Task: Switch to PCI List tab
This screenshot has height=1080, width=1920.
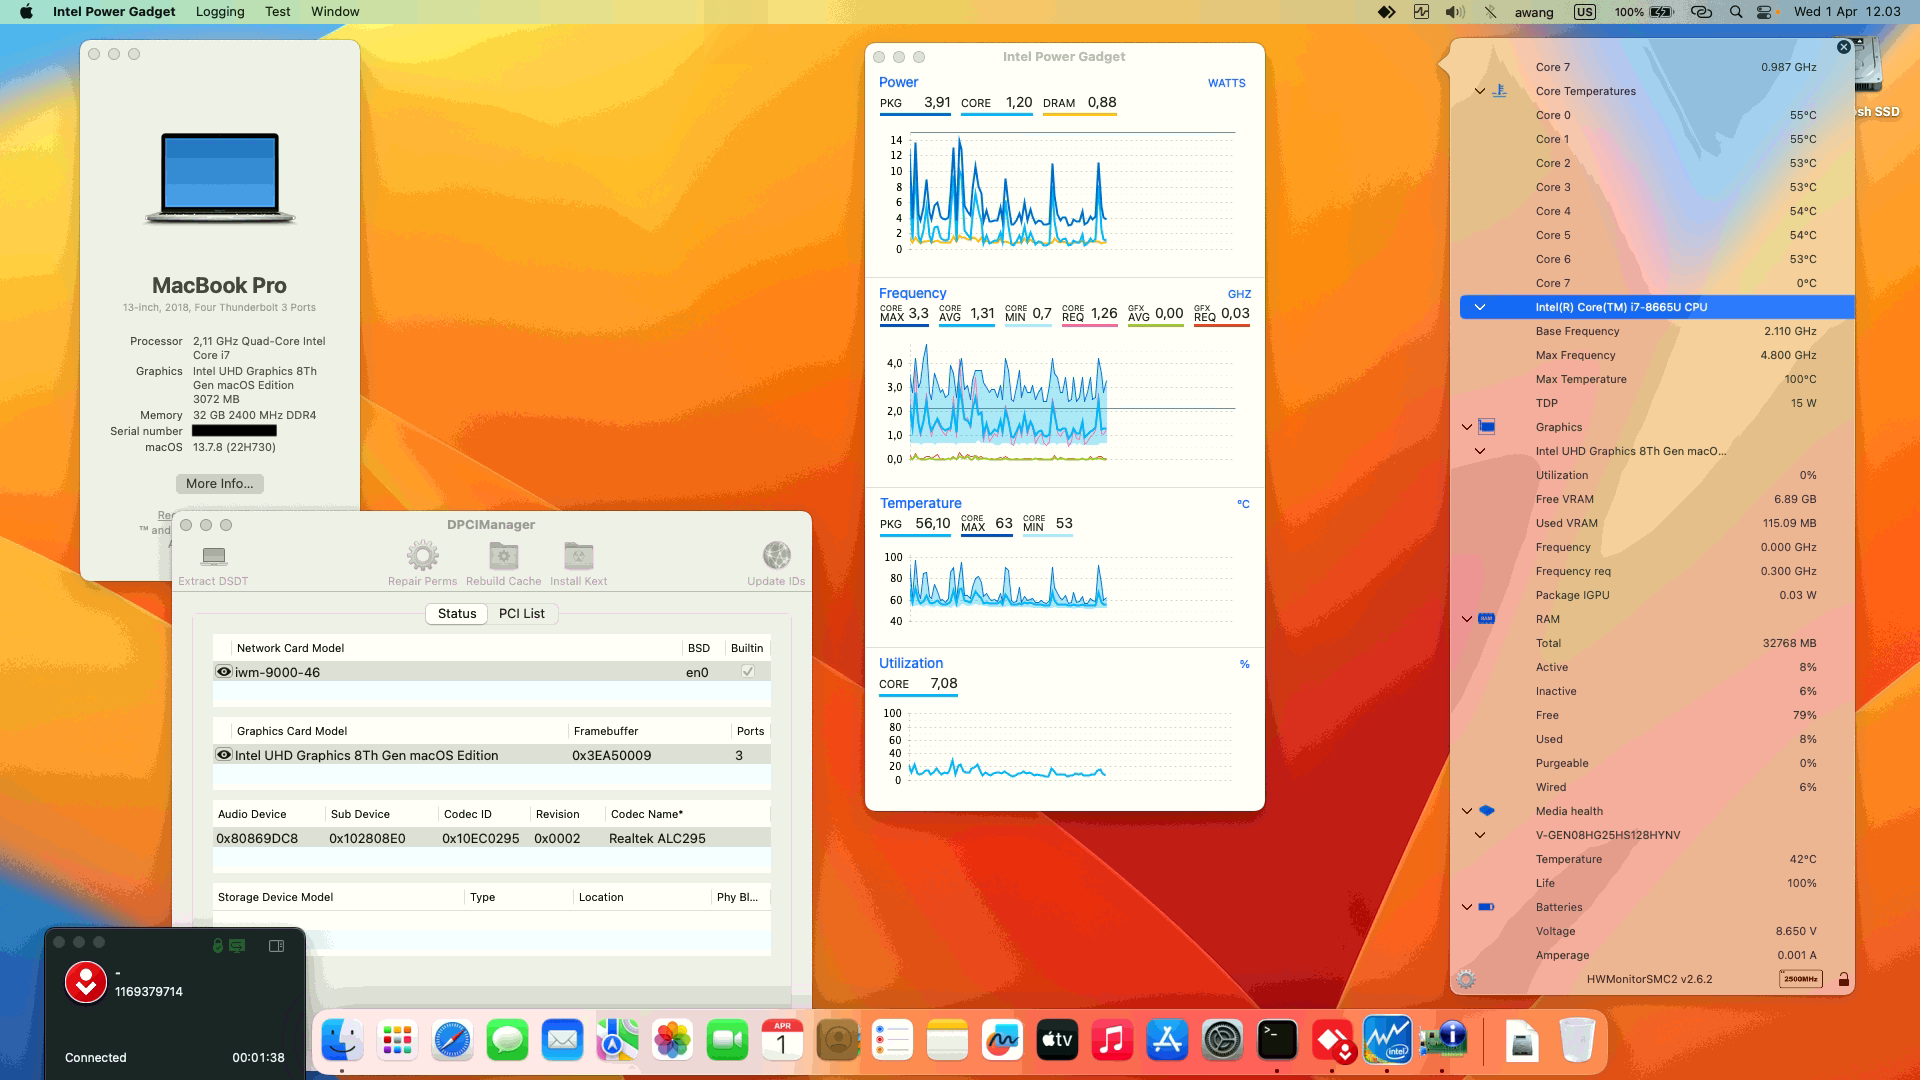Action: point(522,613)
